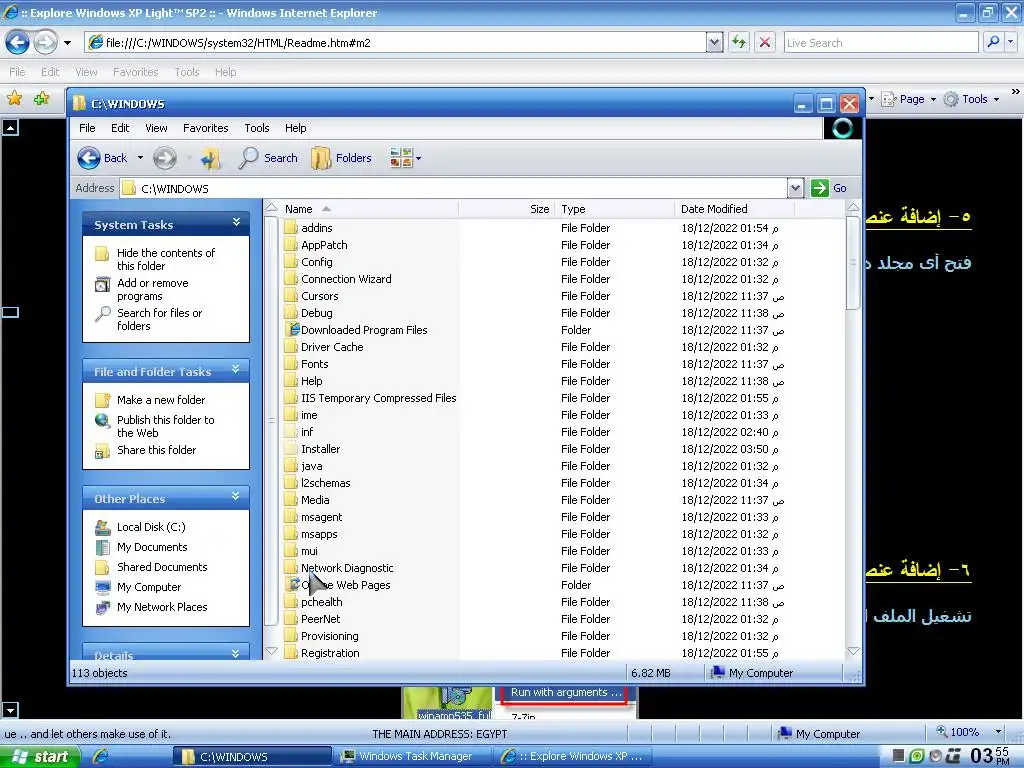Sort by the Type column header
Screen dimensions: 1024x768
coord(614,209)
